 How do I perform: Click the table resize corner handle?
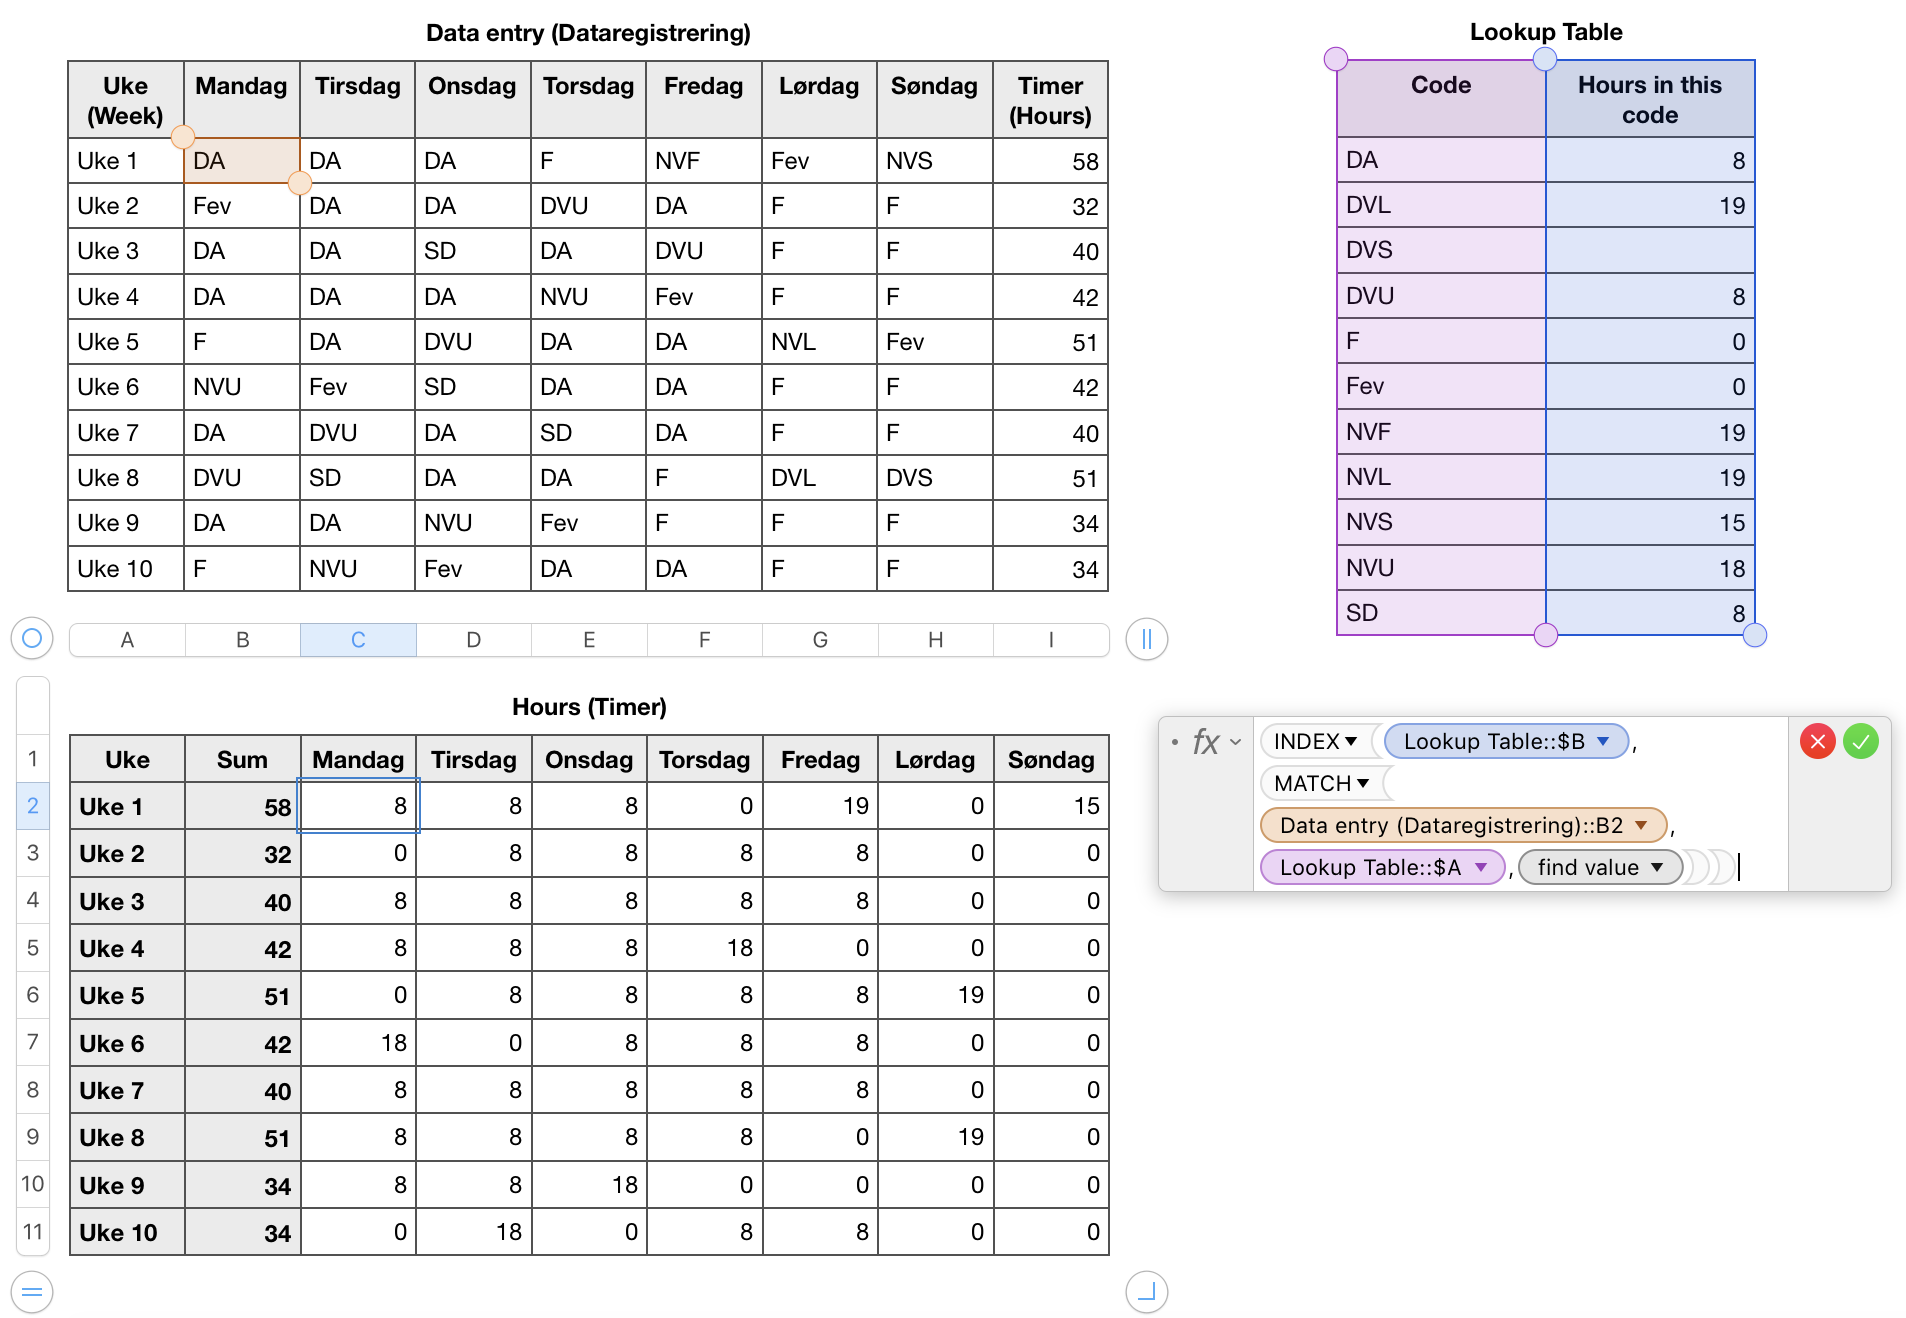click(x=1146, y=1291)
